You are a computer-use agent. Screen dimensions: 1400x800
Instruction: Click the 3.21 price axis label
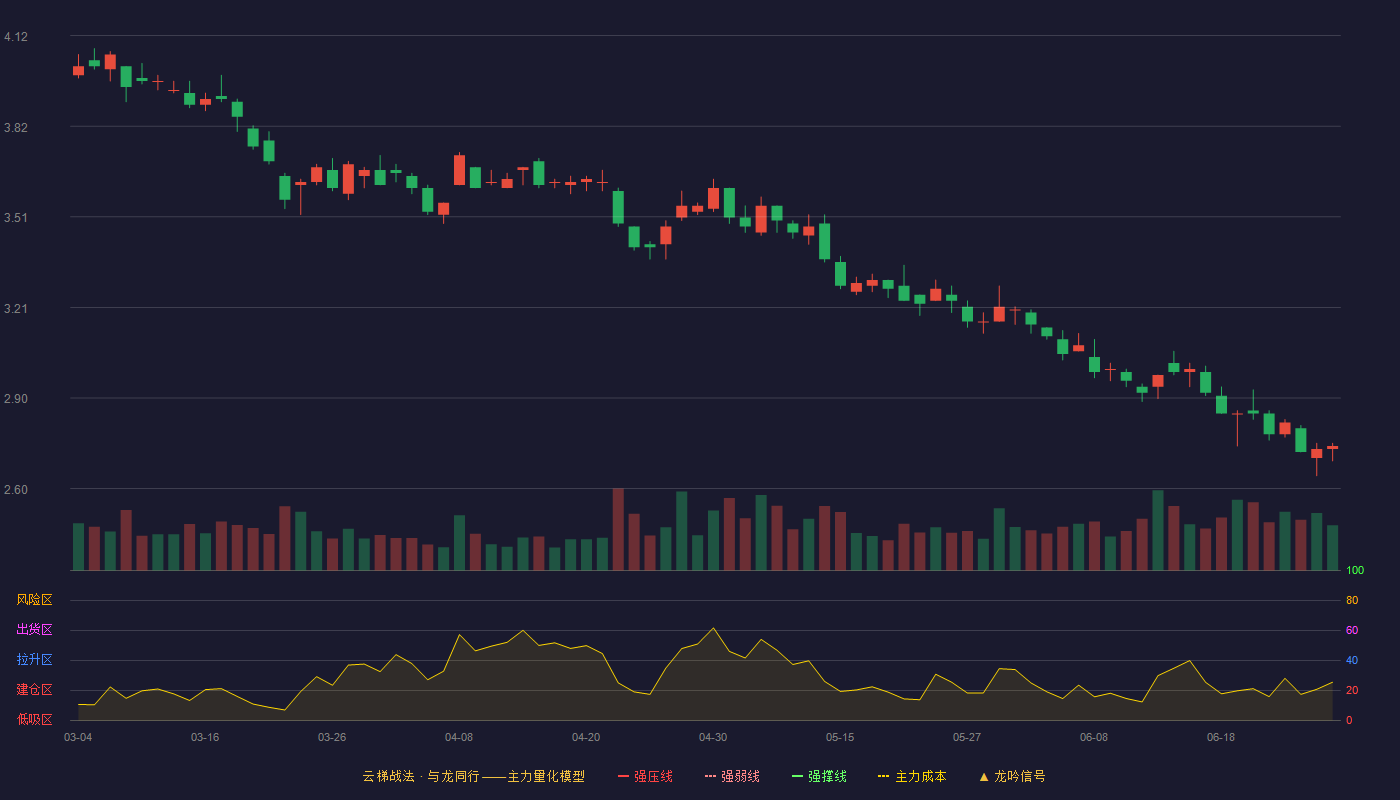coord(16,308)
